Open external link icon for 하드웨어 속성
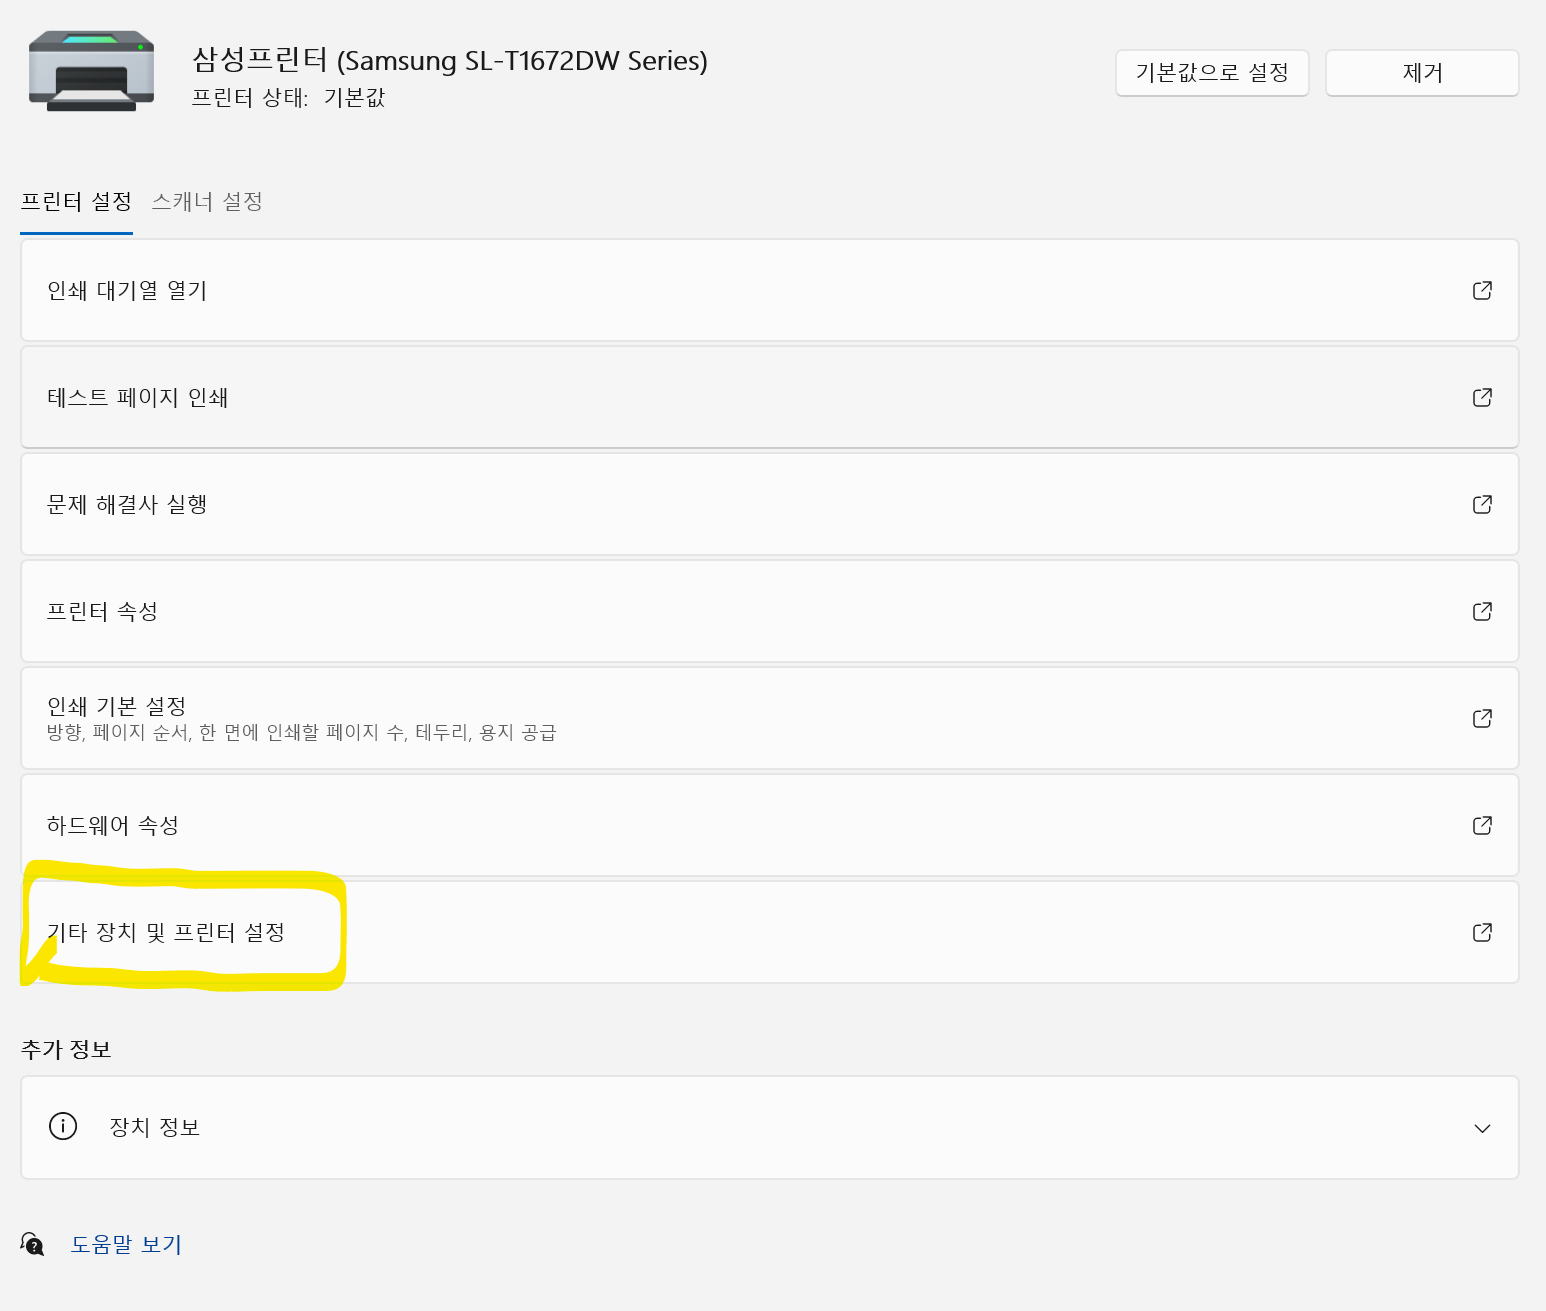The width and height of the screenshot is (1546, 1311). [1483, 825]
